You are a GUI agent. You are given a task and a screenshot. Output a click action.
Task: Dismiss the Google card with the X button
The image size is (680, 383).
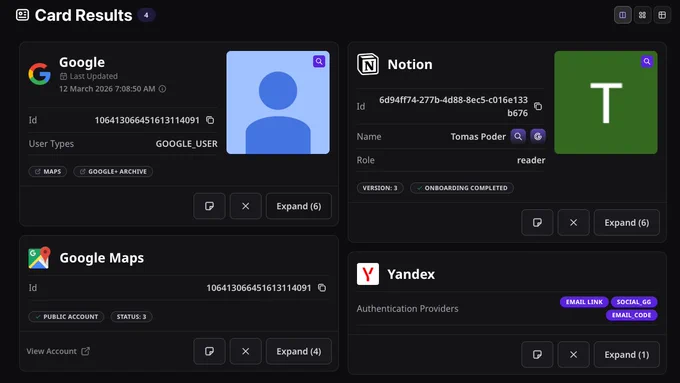pyautogui.click(x=245, y=206)
